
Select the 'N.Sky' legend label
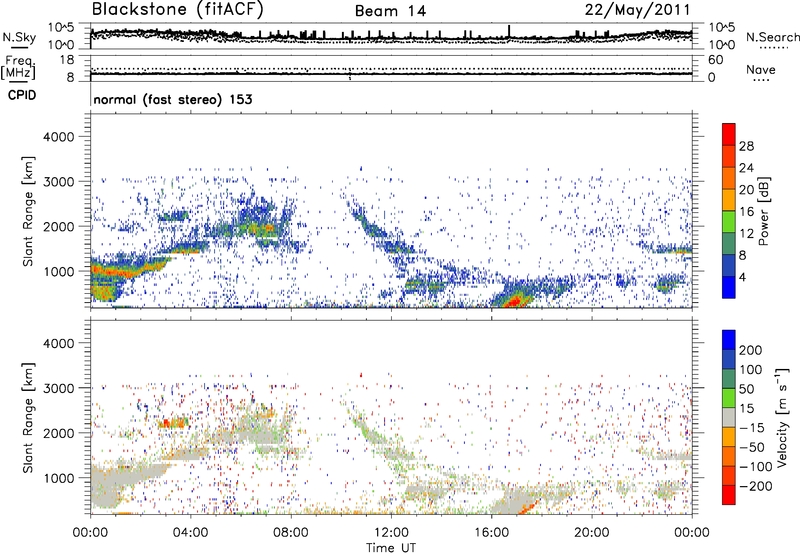[19, 37]
